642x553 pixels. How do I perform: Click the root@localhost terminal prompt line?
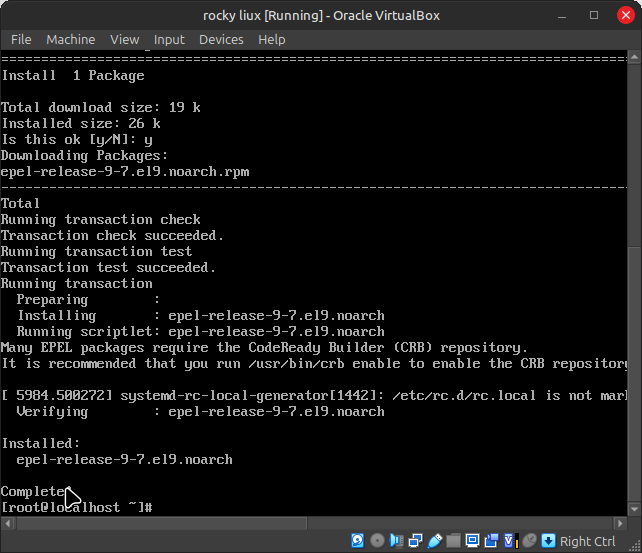pos(76,508)
